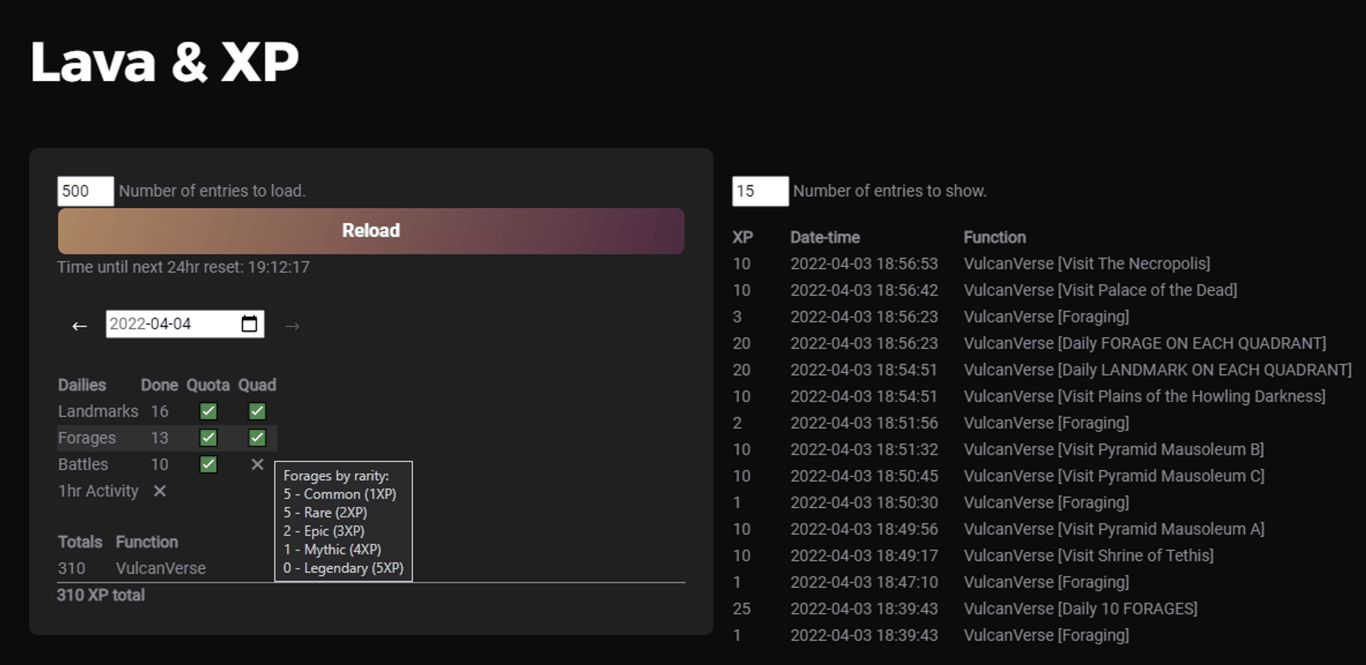Image resolution: width=1366 pixels, height=665 pixels.
Task: Click '2 - Epic (3XP)' in forages tooltip
Action: (x=324, y=531)
